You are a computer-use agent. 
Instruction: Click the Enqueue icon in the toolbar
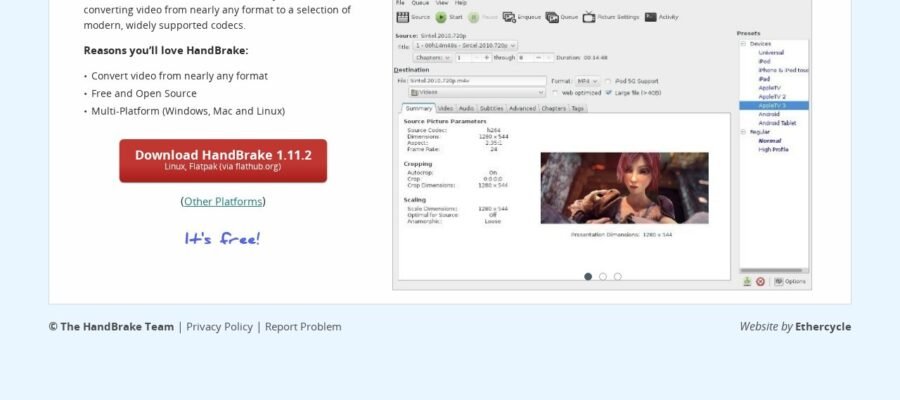[x=509, y=17]
